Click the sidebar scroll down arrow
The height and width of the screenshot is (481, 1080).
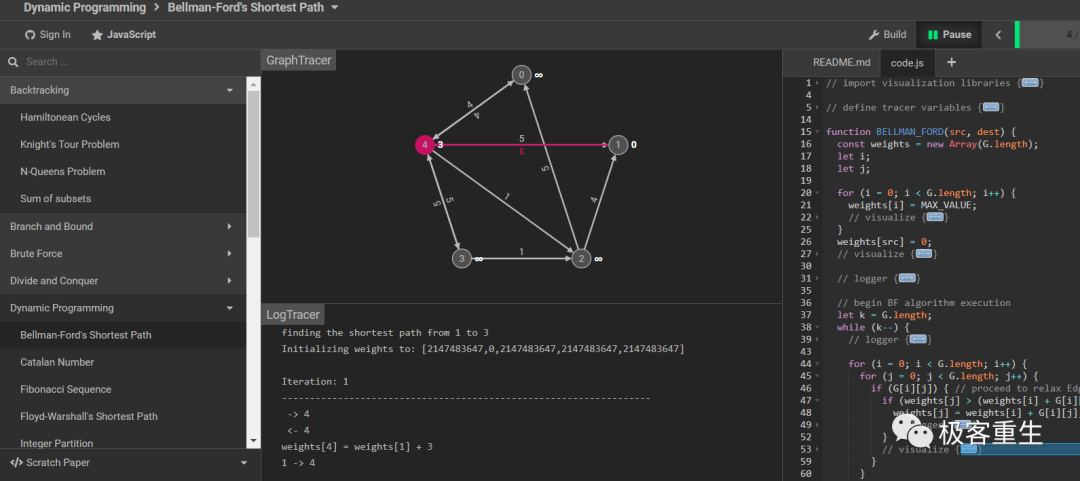coord(253,440)
